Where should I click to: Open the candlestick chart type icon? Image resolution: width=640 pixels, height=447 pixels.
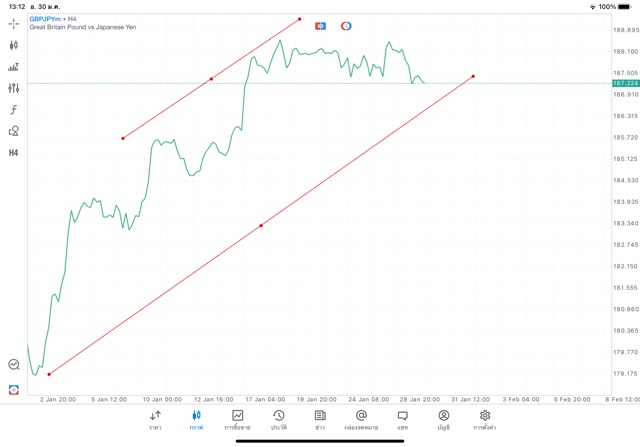(x=14, y=45)
